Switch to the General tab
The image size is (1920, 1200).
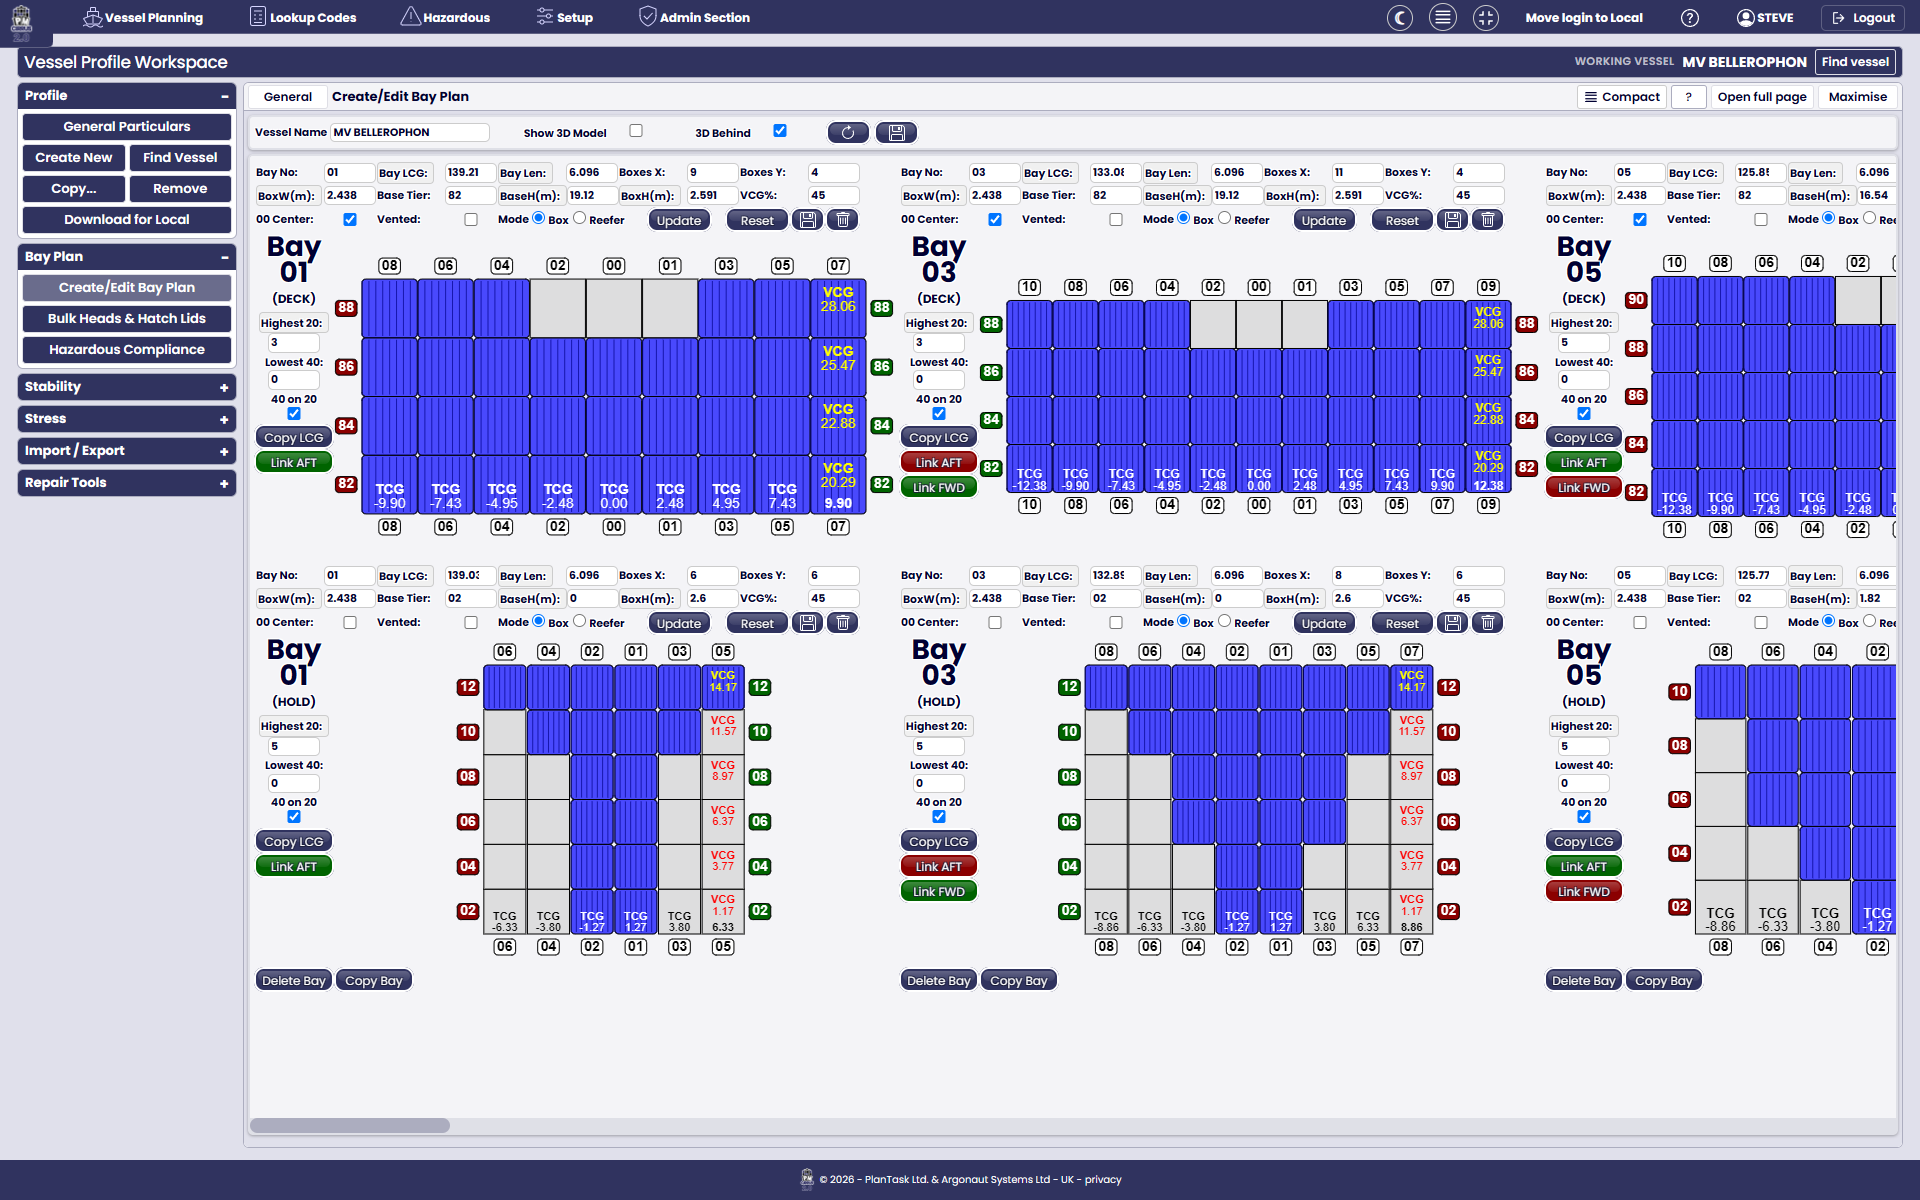(288, 97)
